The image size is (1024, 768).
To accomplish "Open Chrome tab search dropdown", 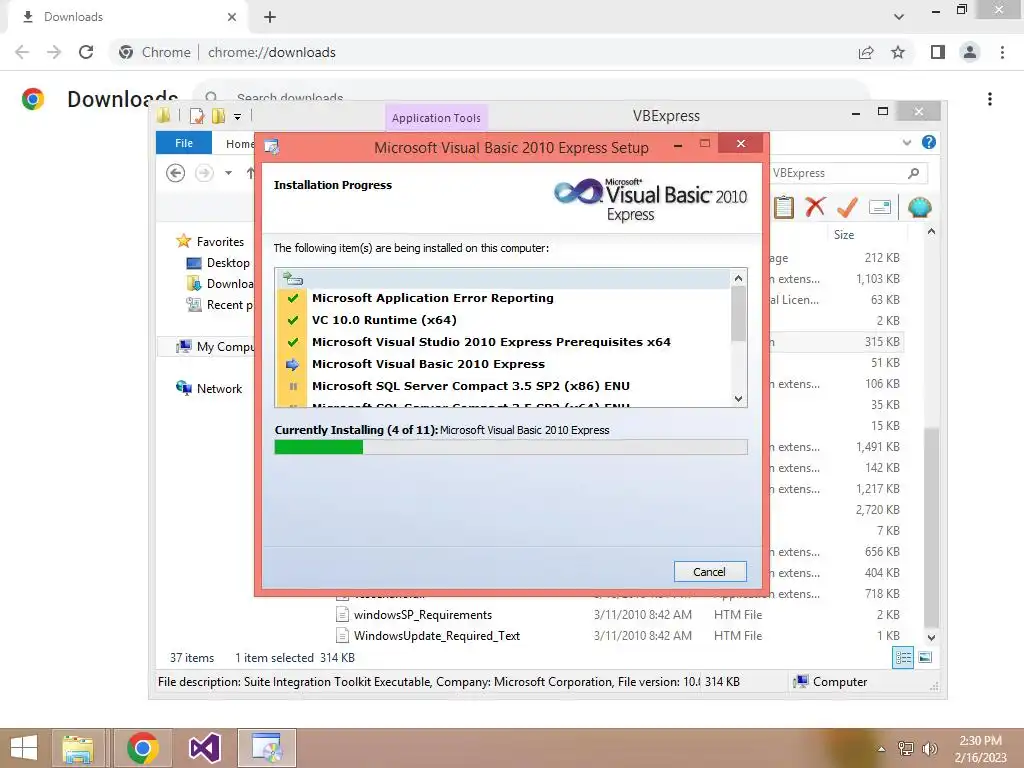I will click(x=899, y=17).
